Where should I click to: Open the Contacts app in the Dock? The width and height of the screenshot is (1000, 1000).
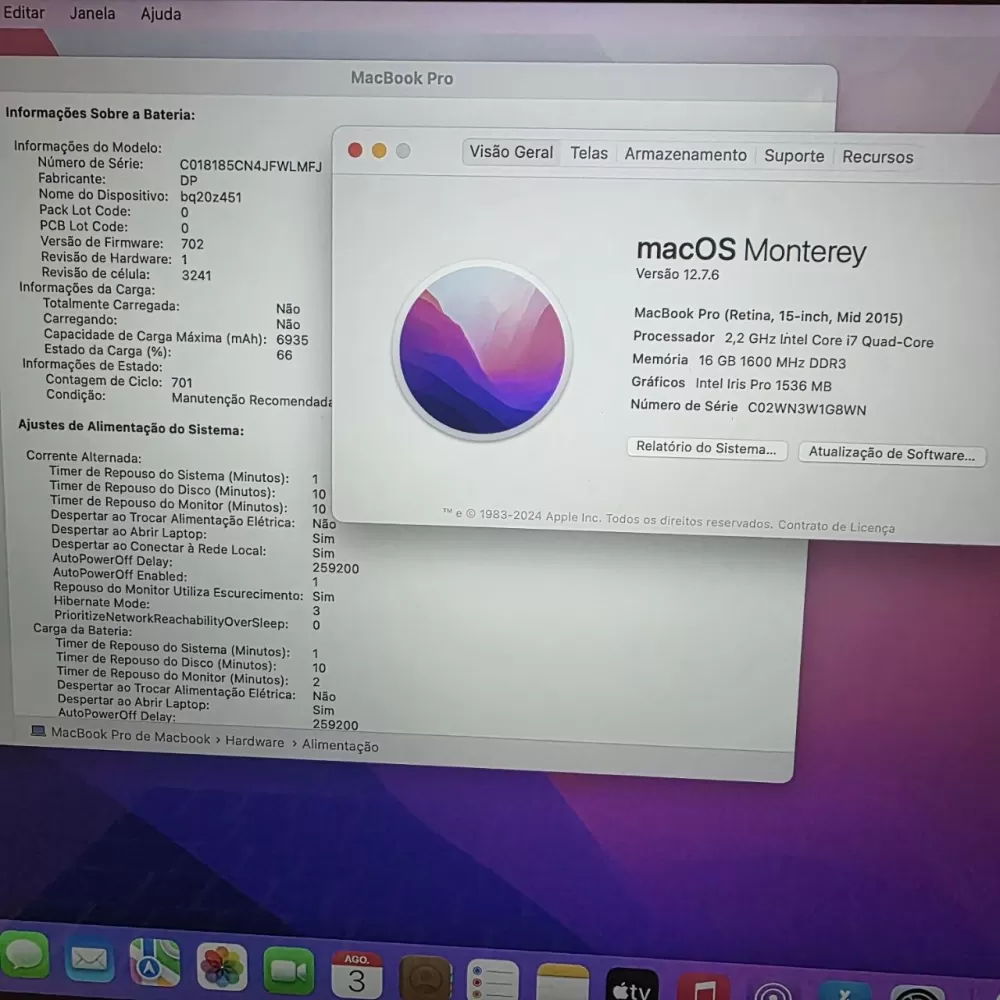click(x=425, y=978)
